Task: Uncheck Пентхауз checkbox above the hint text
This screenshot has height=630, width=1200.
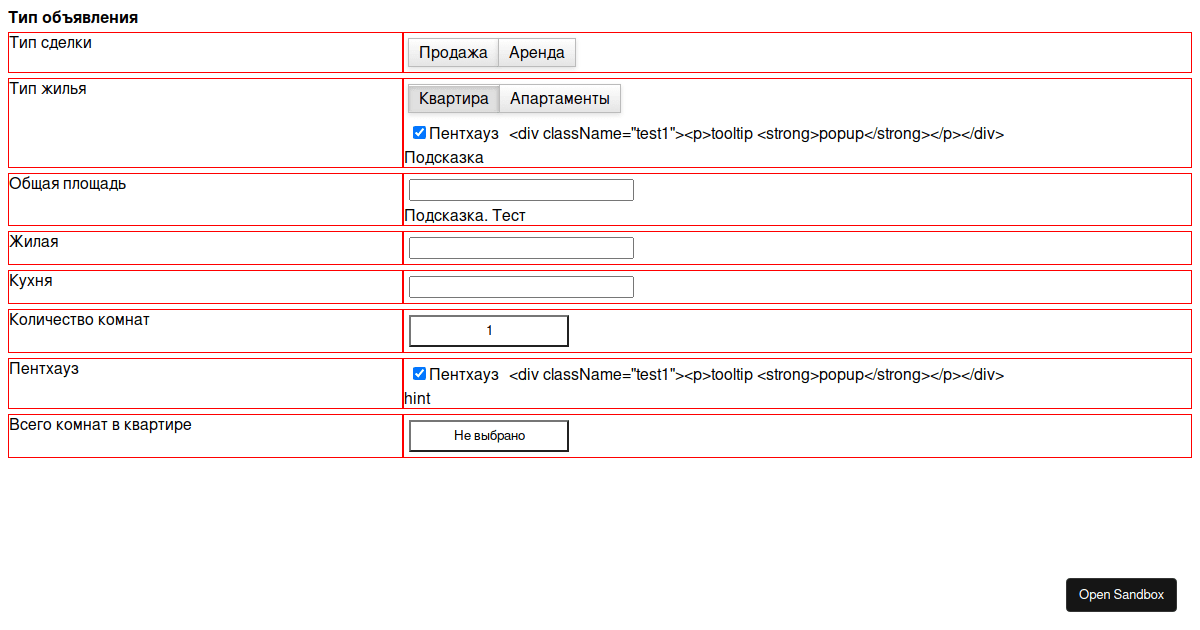Action: coord(419,374)
